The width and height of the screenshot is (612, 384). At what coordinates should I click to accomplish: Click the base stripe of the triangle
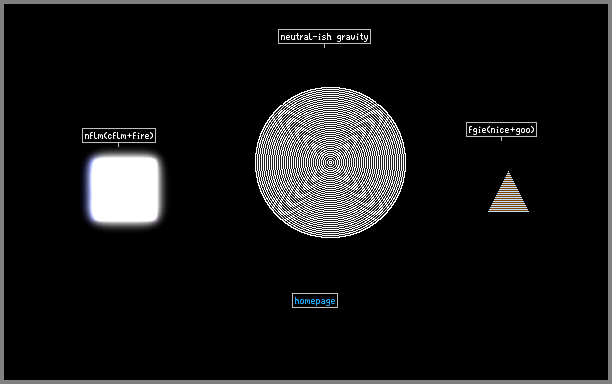point(508,211)
